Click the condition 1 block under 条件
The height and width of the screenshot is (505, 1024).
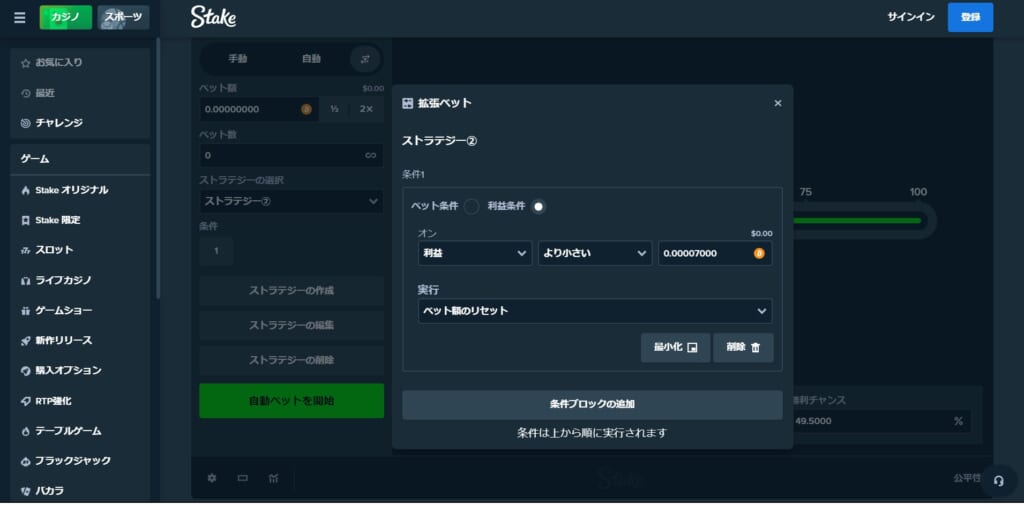point(216,251)
